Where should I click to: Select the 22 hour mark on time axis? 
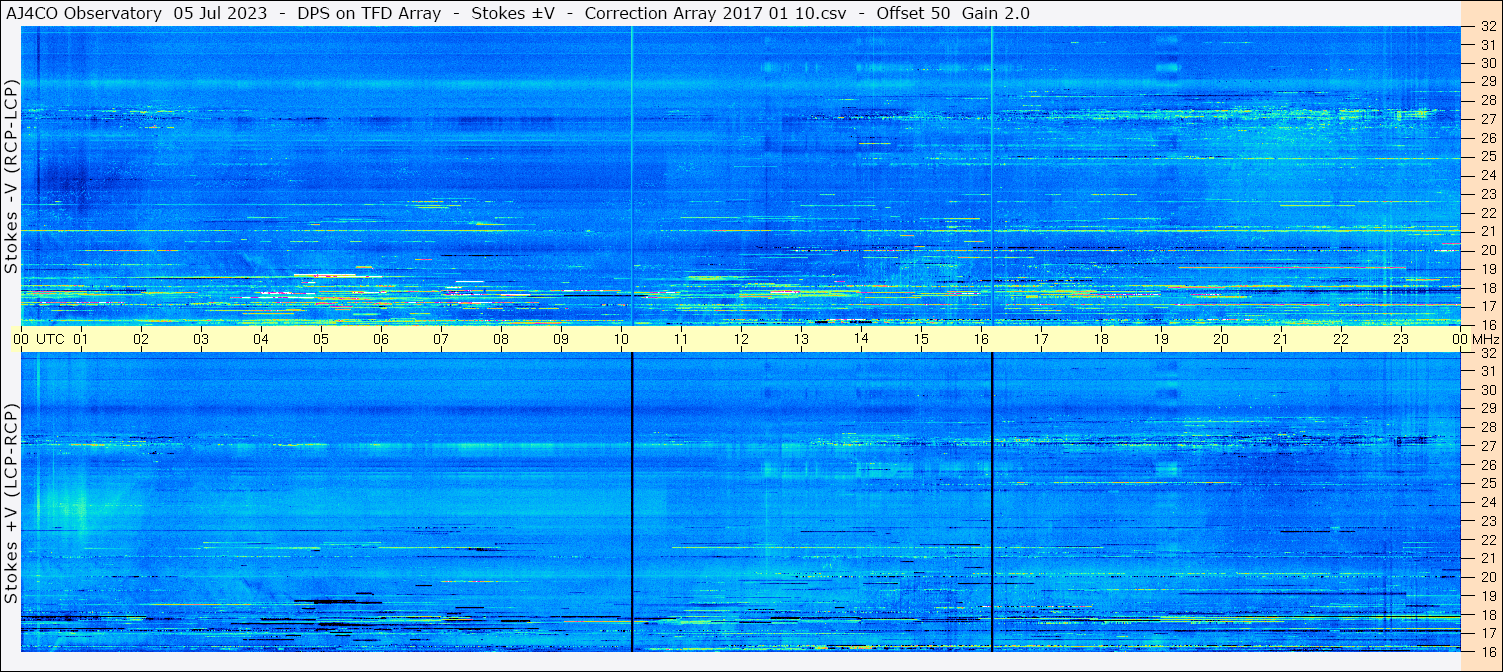tap(1341, 339)
